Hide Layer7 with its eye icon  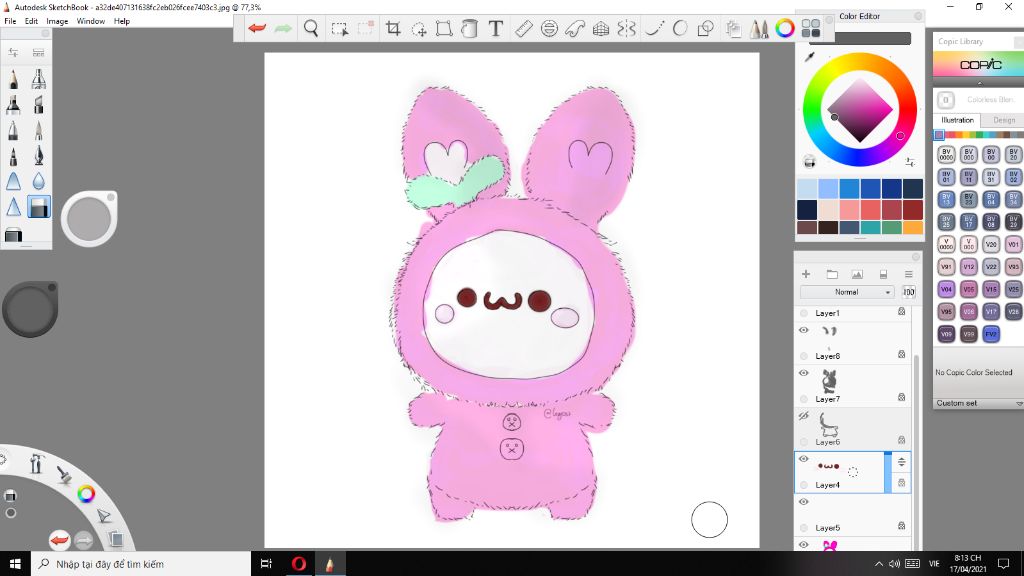coord(804,374)
